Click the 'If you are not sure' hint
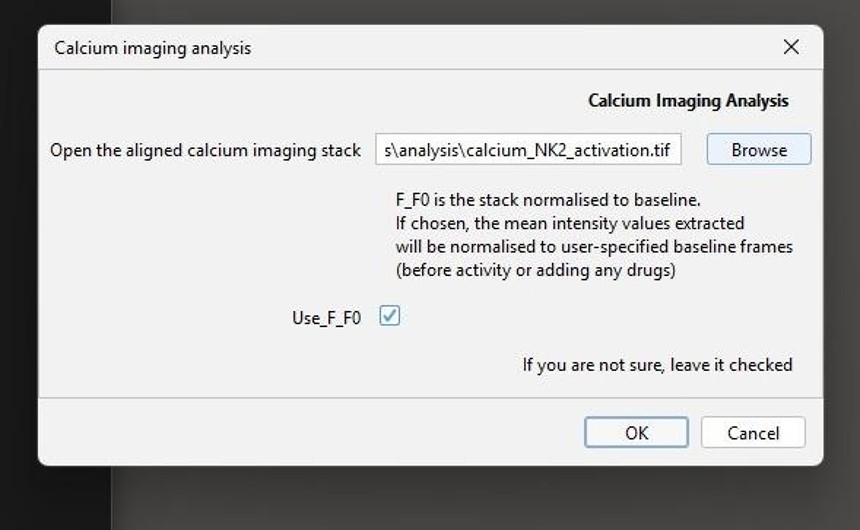Image resolution: width=860 pixels, height=530 pixels. (657, 365)
